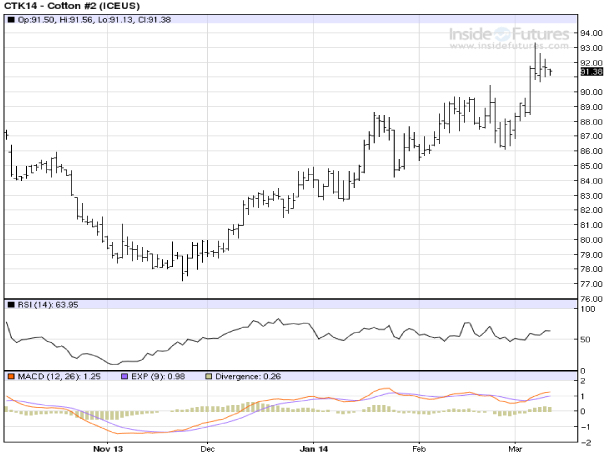Click the purple EXP legend swatch
The height and width of the screenshot is (455, 606).
[126, 376]
